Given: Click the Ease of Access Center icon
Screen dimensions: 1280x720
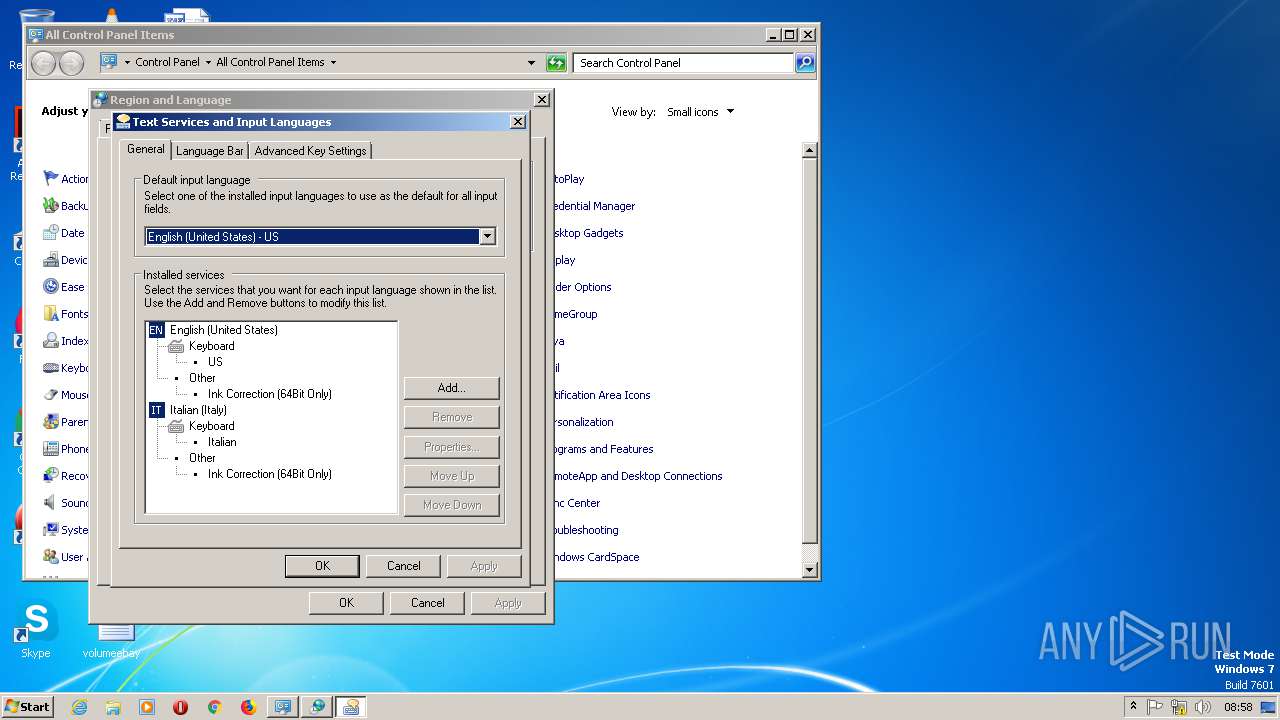Looking at the screenshot, I should coord(51,287).
